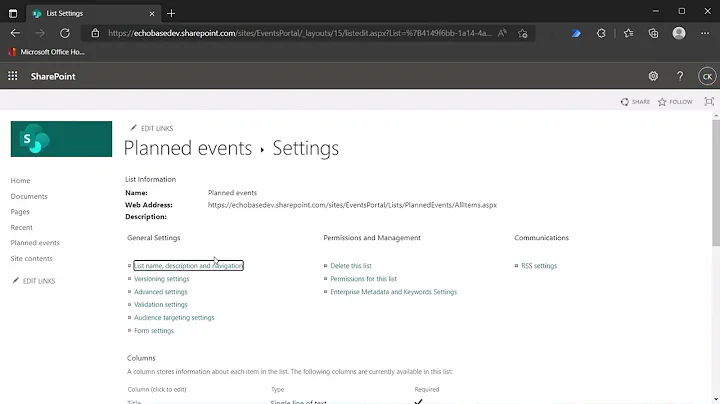The image size is (720, 404).
Task: Open the CK account avatar menu
Action: point(707,76)
